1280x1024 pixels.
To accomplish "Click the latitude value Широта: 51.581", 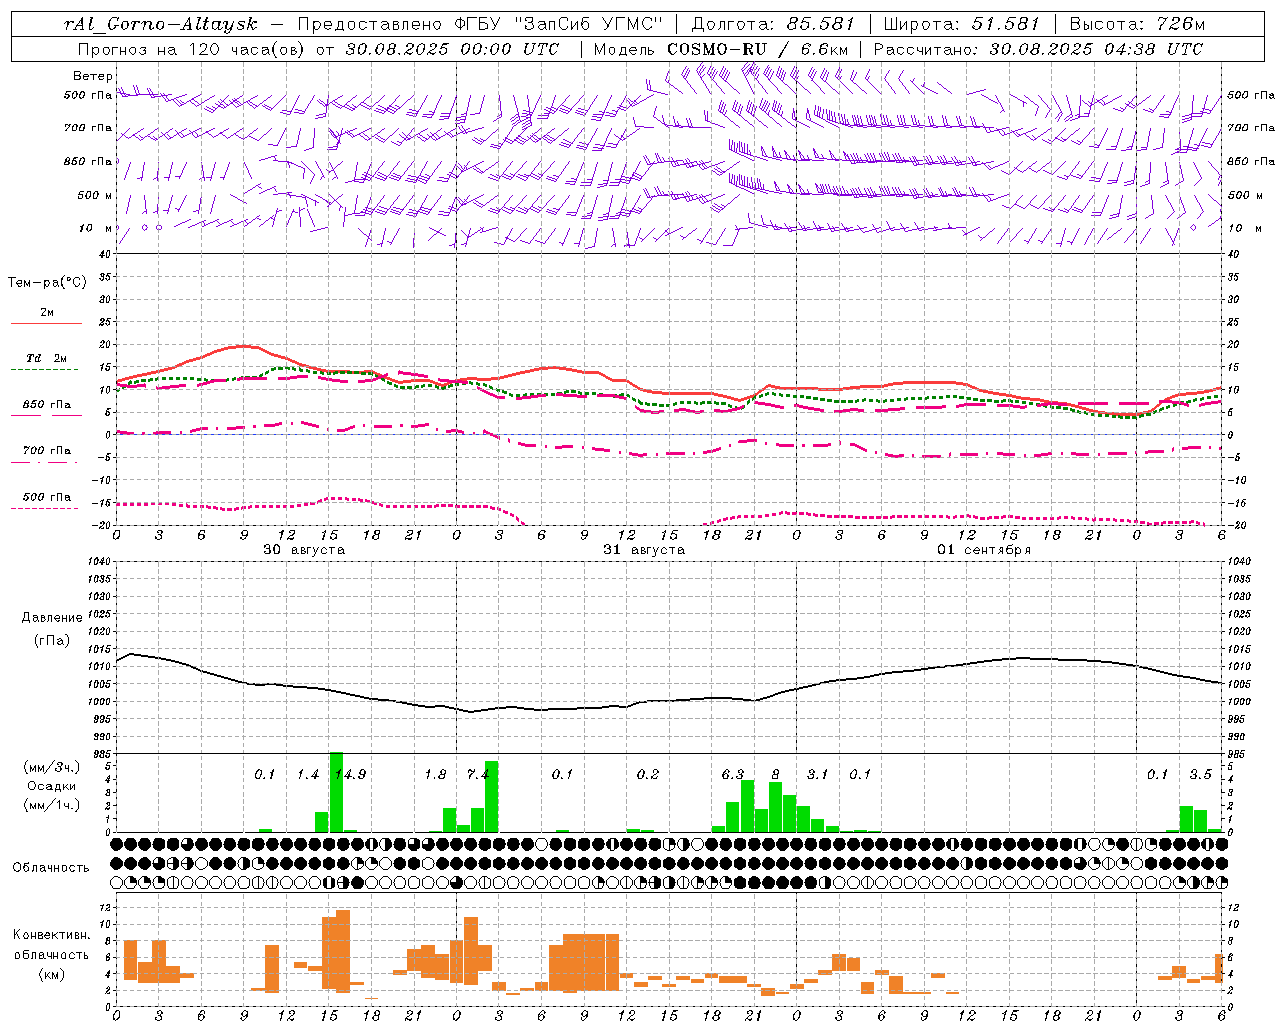I will point(961,24).
